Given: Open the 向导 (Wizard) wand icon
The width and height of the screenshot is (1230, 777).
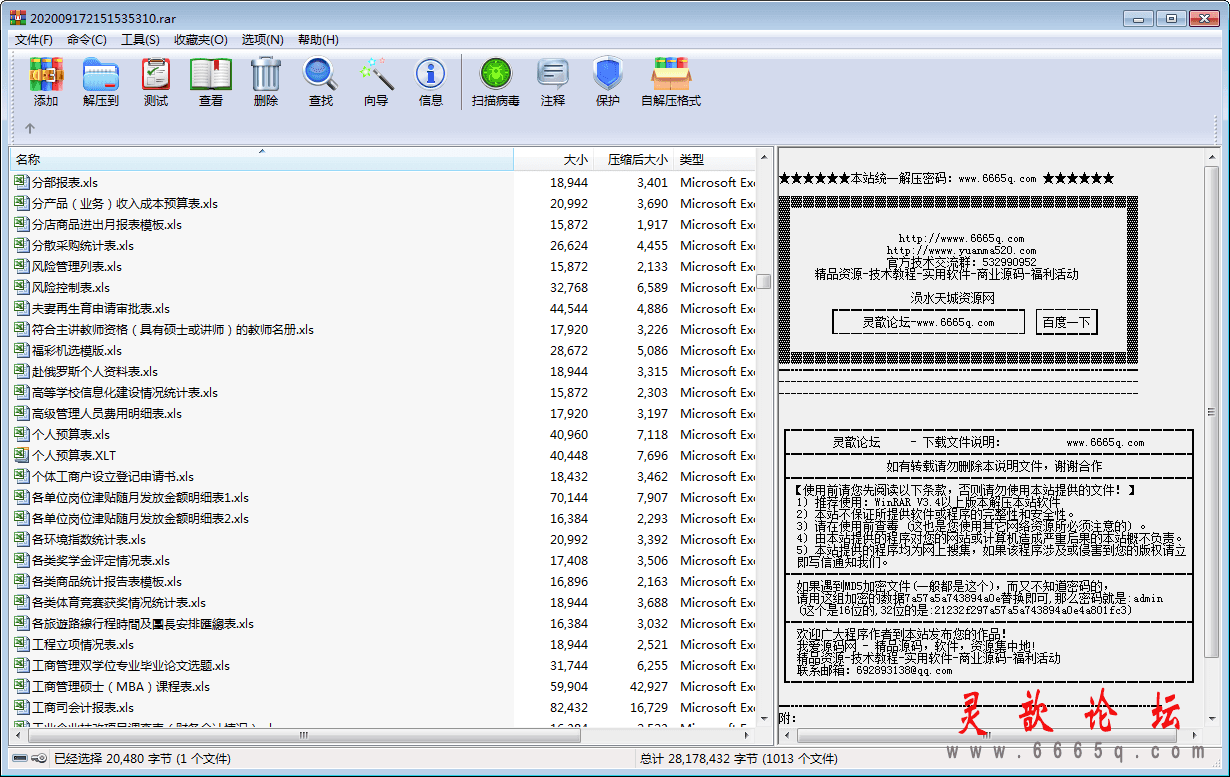Looking at the screenshot, I should (376, 75).
